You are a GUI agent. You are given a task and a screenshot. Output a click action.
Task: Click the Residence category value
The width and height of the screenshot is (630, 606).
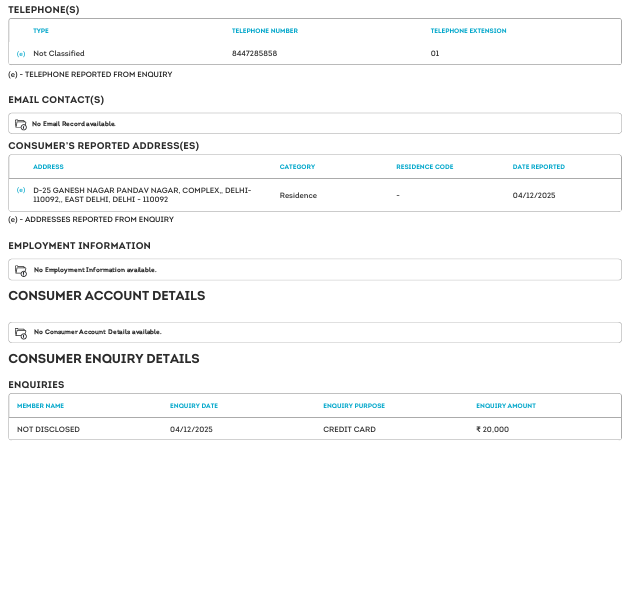(298, 196)
